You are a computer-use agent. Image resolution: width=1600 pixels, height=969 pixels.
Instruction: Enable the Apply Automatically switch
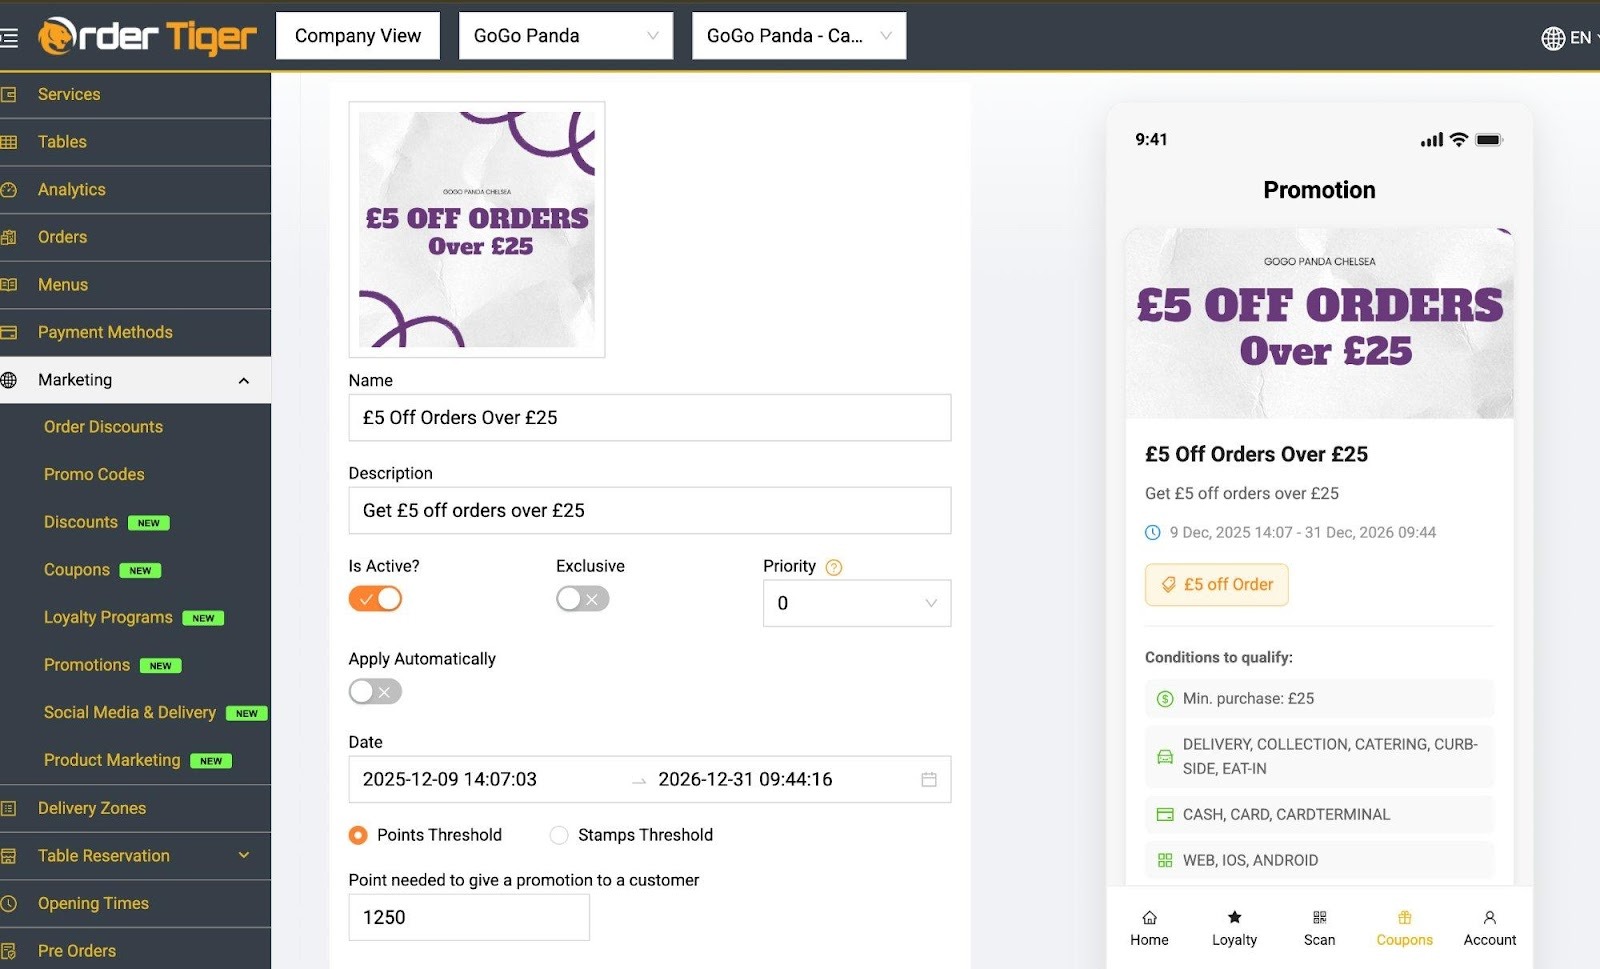tap(375, 692)
